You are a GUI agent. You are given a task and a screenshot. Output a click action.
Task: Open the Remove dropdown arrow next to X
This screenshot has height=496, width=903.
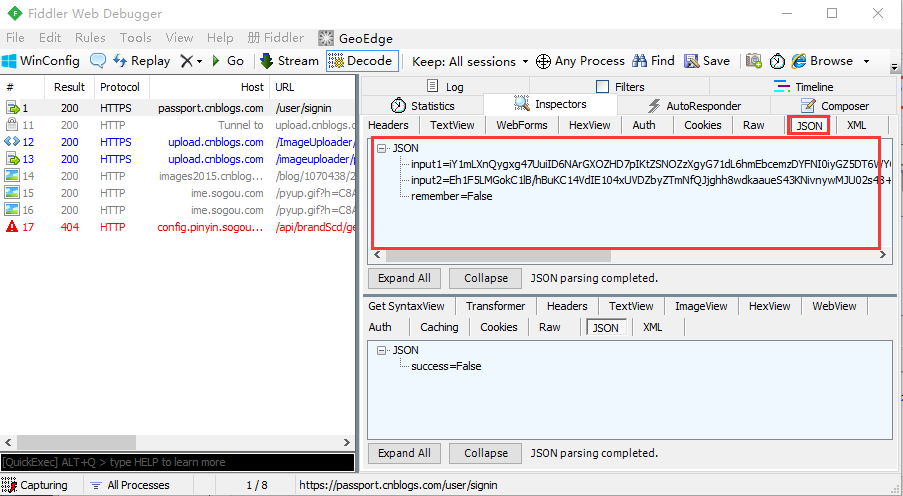(199, 61)
